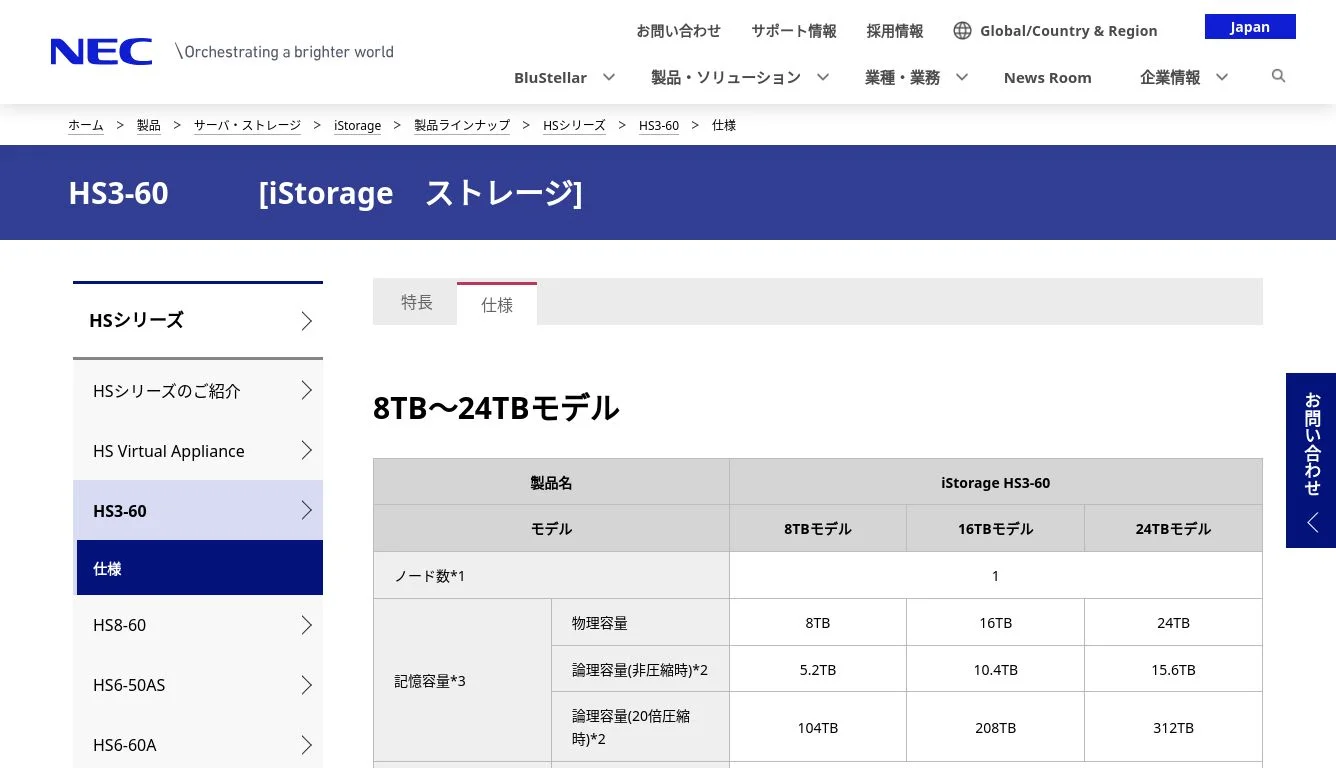
Task: Open the floating お問い合わせ side tab
Action: tap(1311, 460)
